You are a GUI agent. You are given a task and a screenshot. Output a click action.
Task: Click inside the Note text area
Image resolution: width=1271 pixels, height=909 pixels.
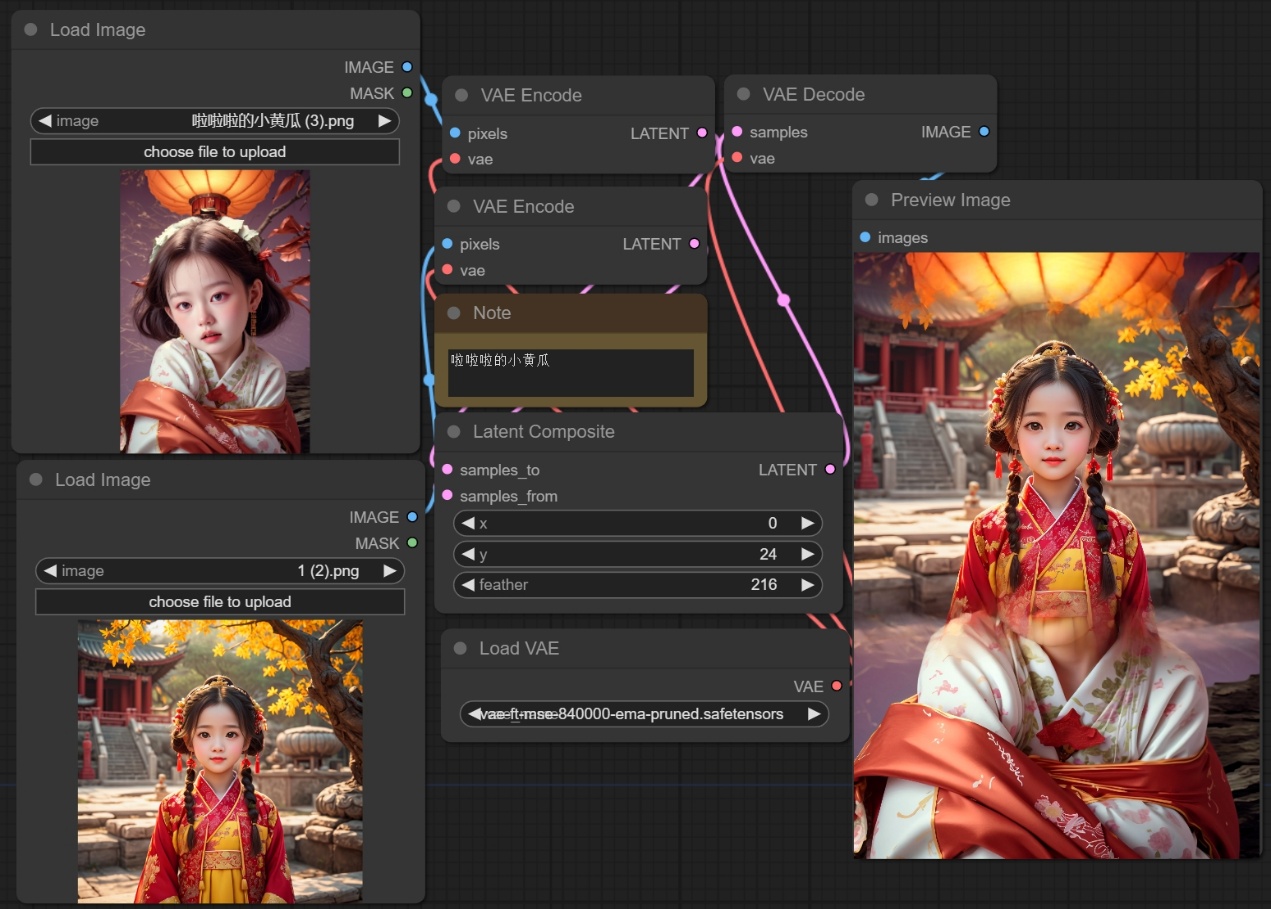(570, 372)
